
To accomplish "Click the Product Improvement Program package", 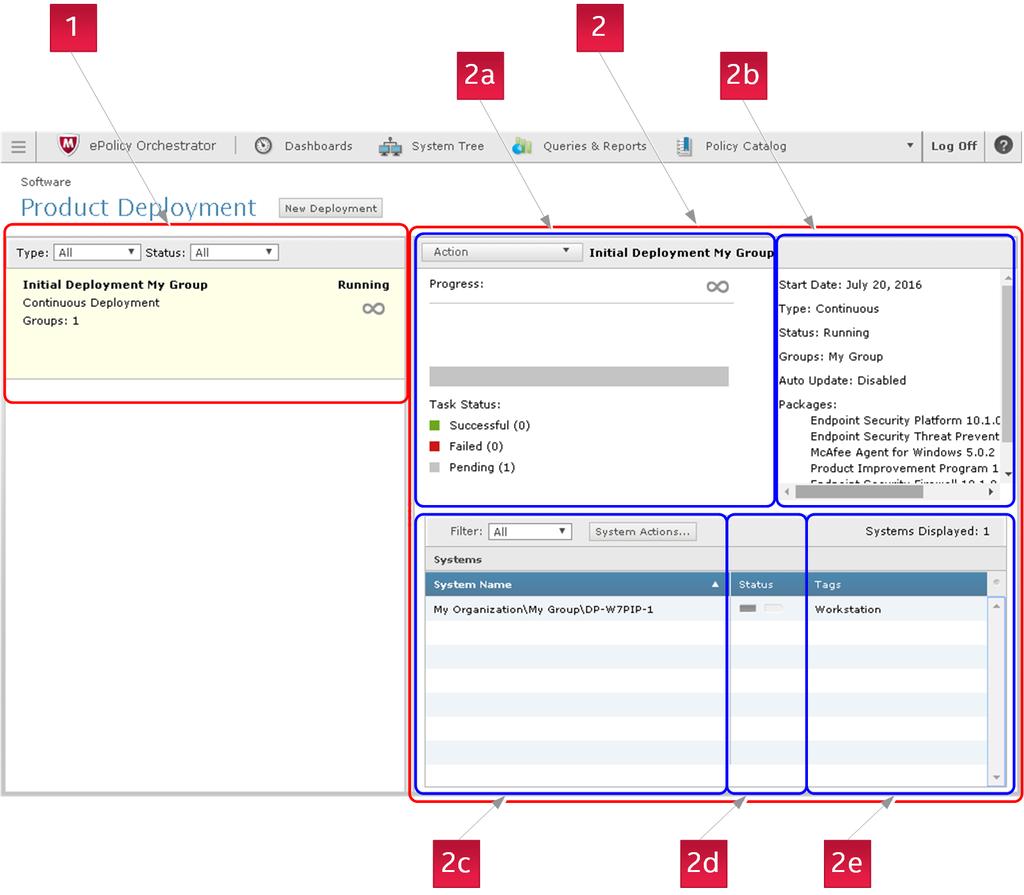I will click(x=904, y=468).
